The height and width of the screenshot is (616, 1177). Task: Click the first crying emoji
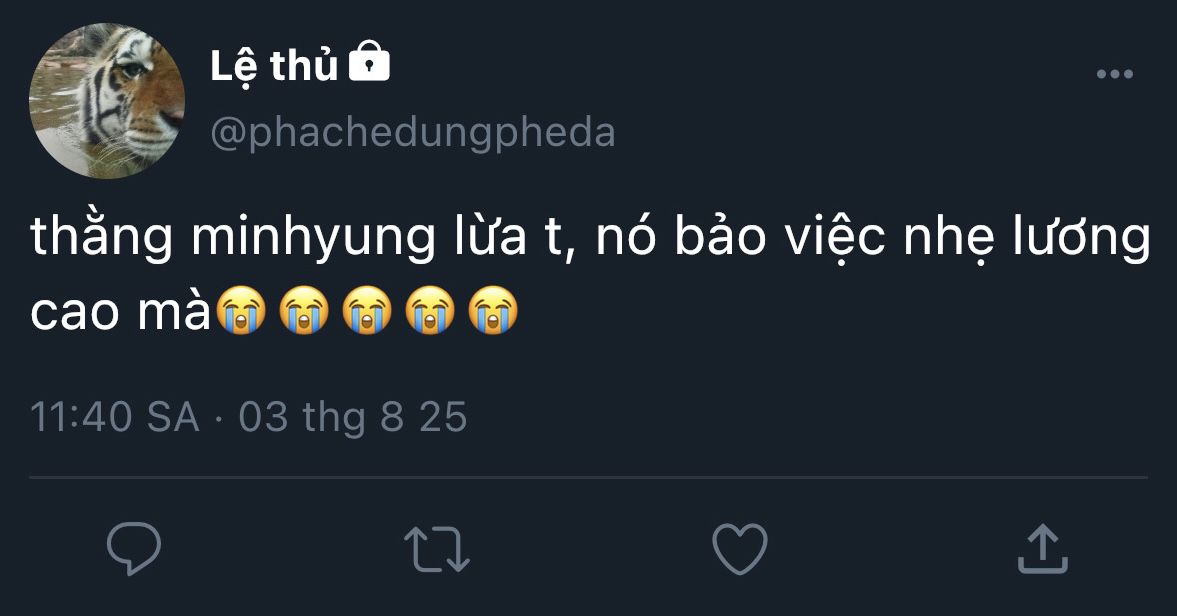pos(244,310)
